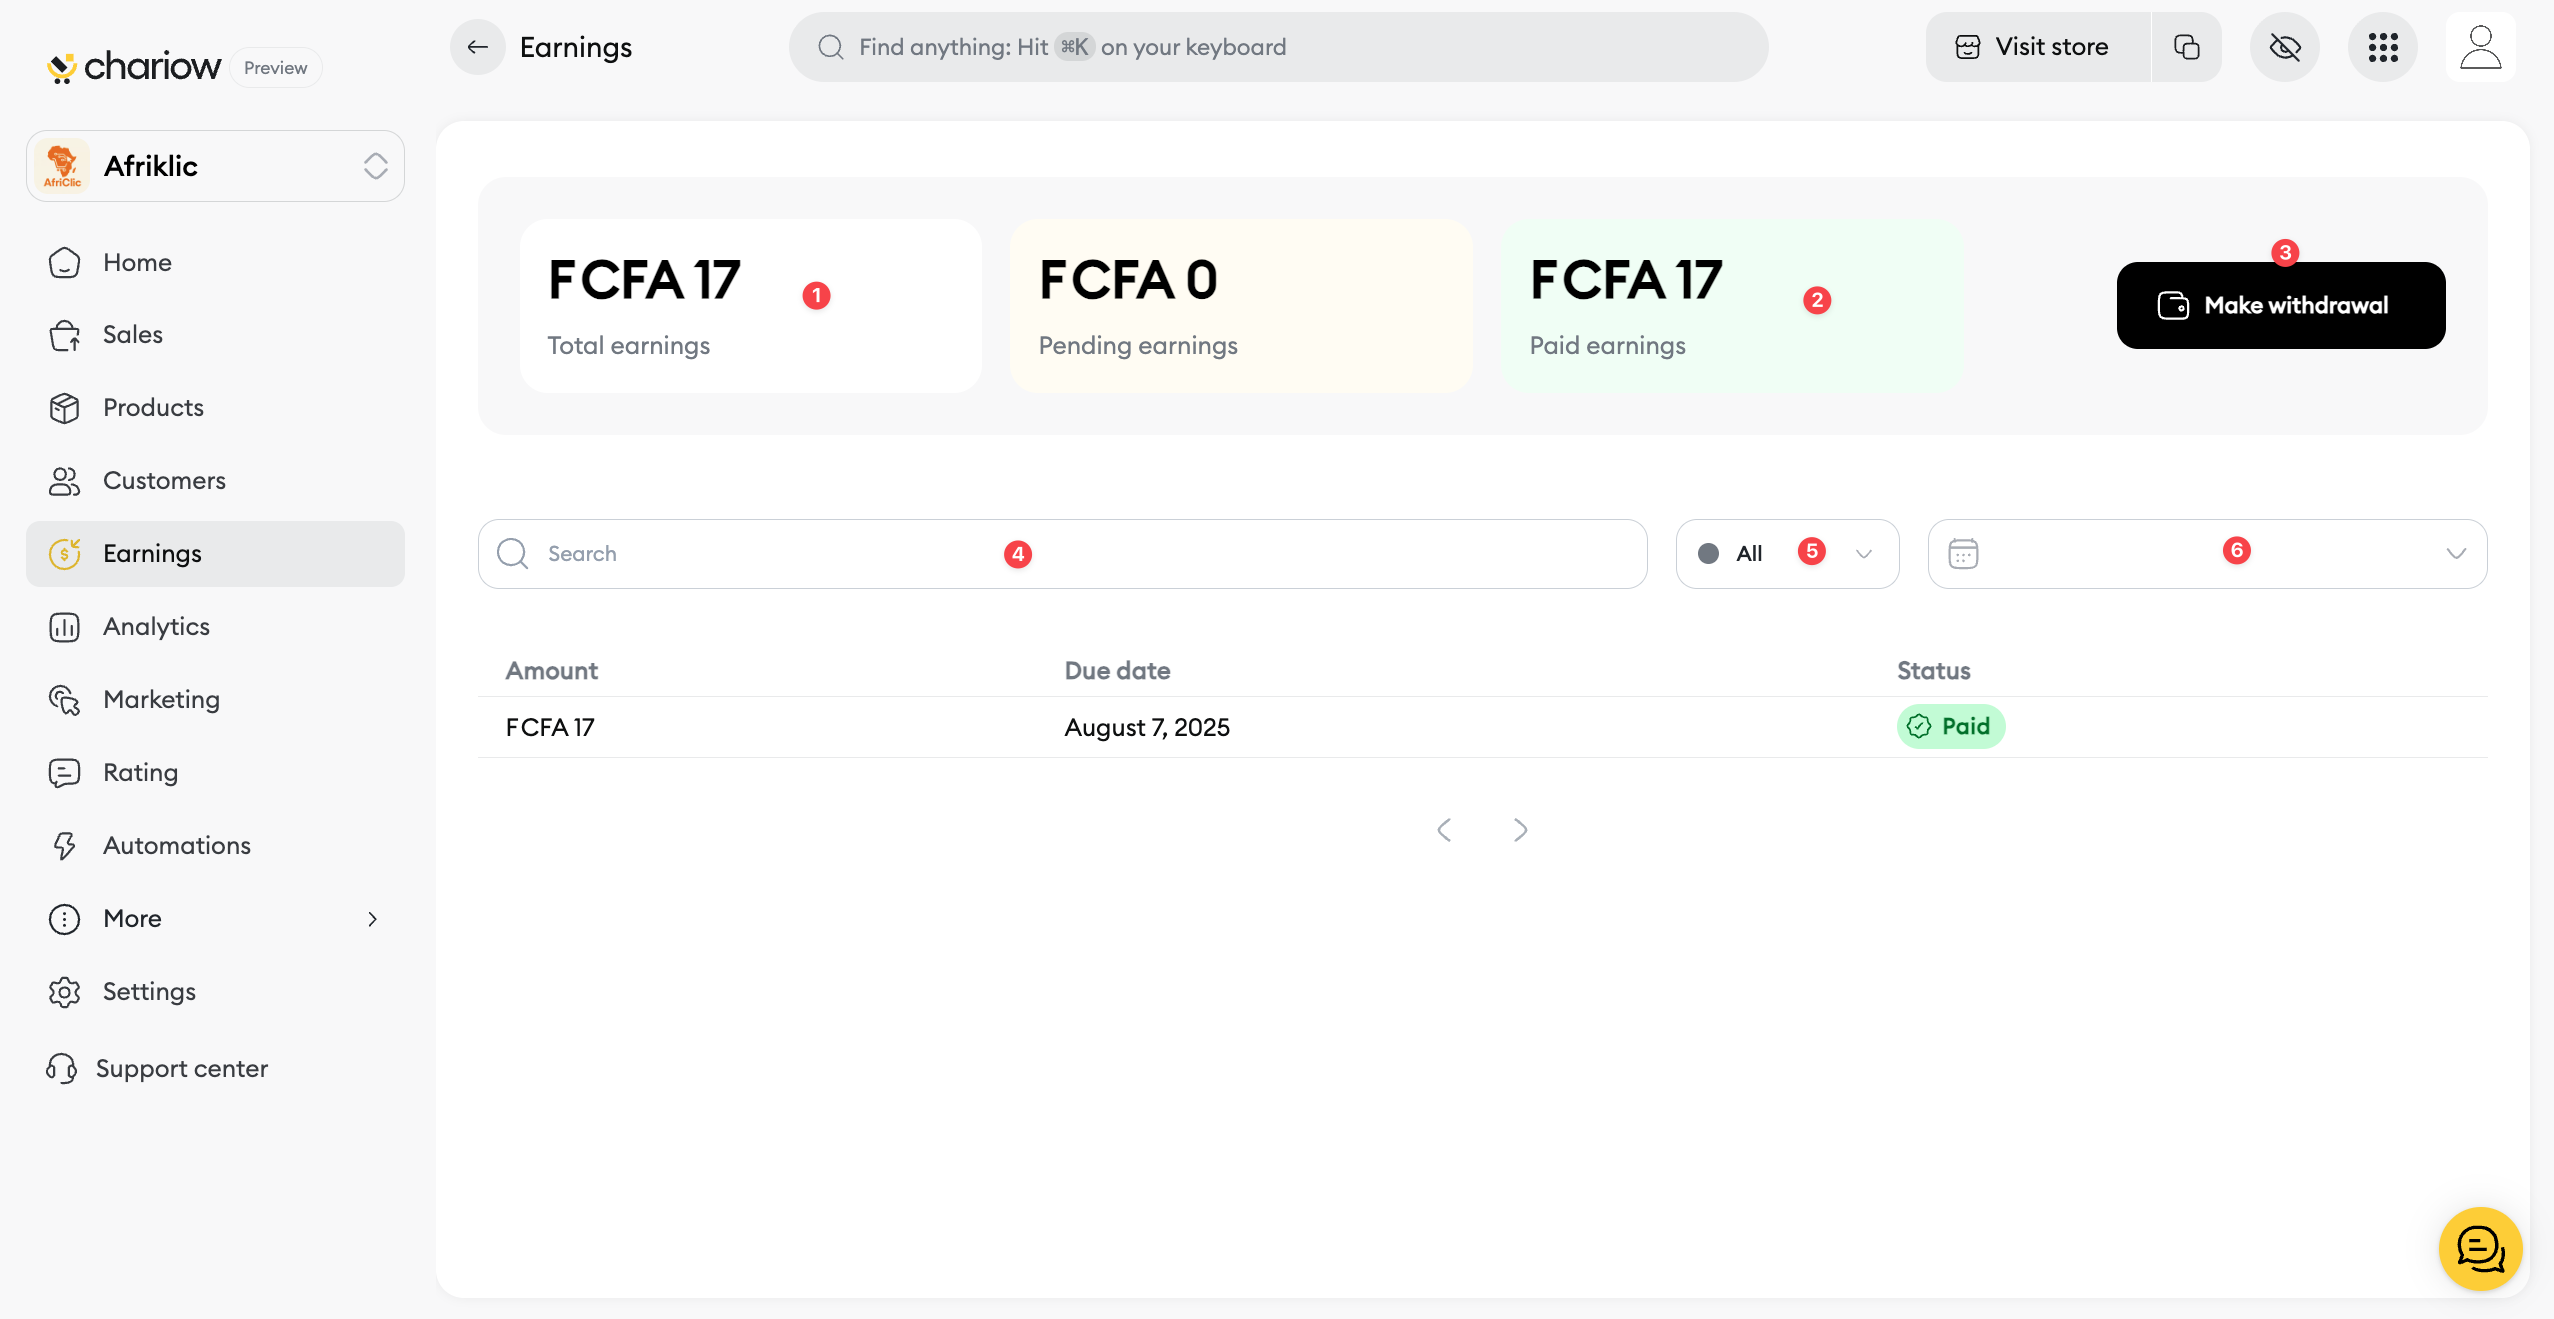The width and height of the screenshot is (2554, 1319).
Task: Click the Visit store button
Action: [x=2036, y=47]
